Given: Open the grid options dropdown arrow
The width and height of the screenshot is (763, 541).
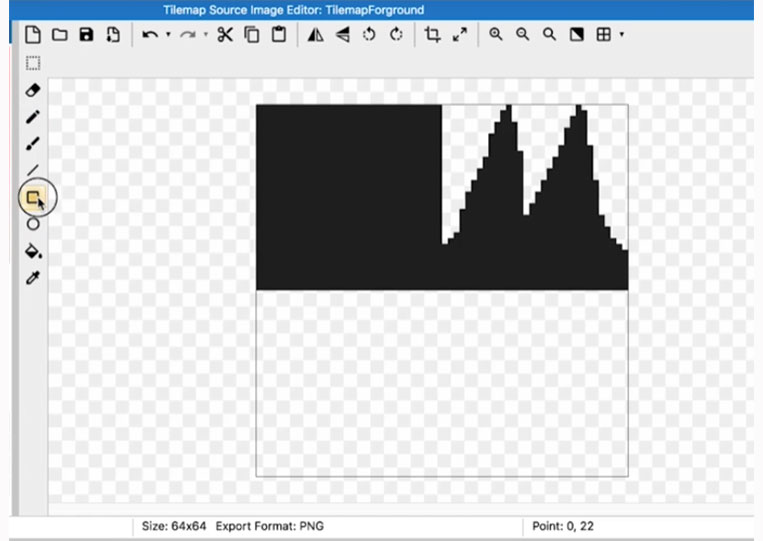Looking at the screenshot, I should point(621,35).
